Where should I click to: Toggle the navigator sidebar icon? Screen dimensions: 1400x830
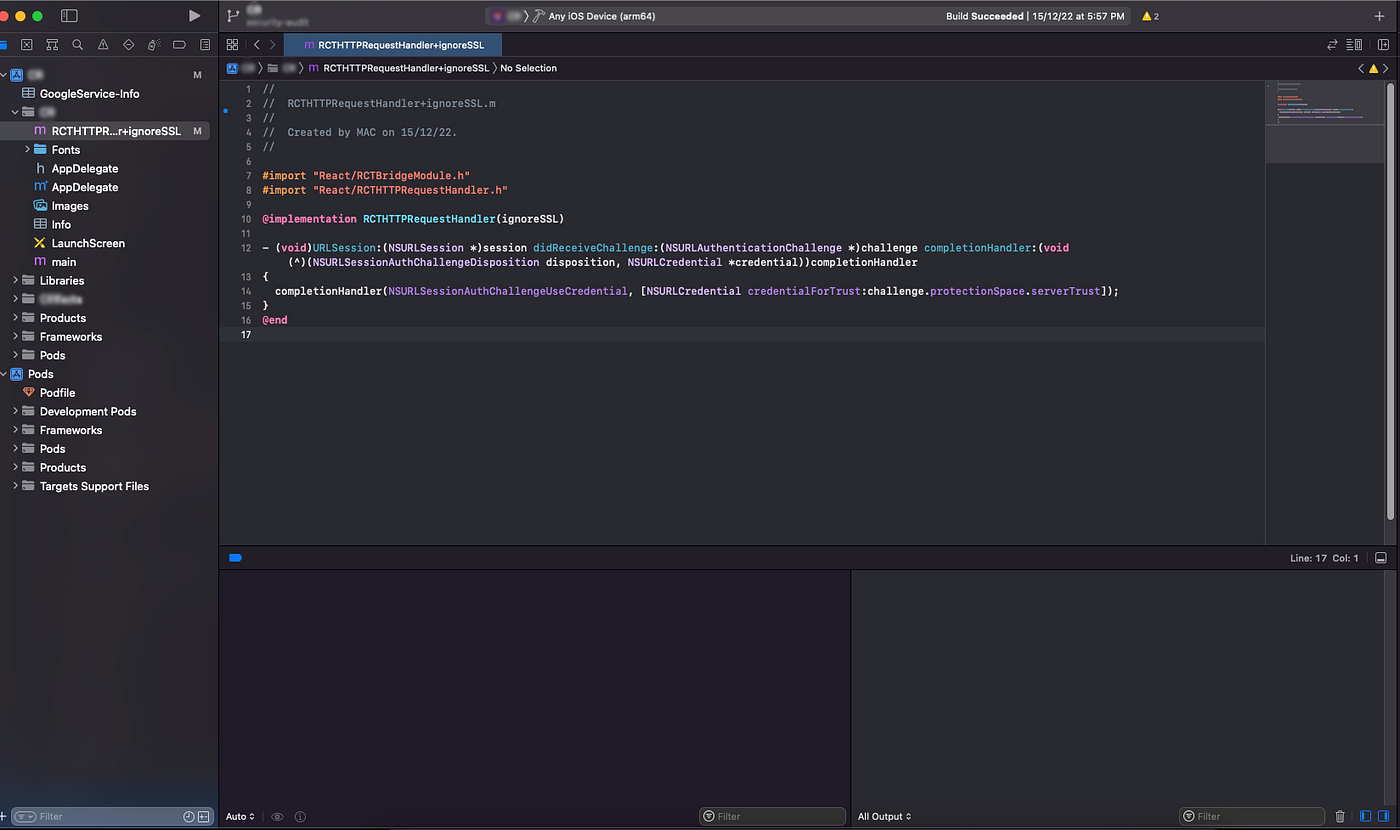(x=69, y=16)
